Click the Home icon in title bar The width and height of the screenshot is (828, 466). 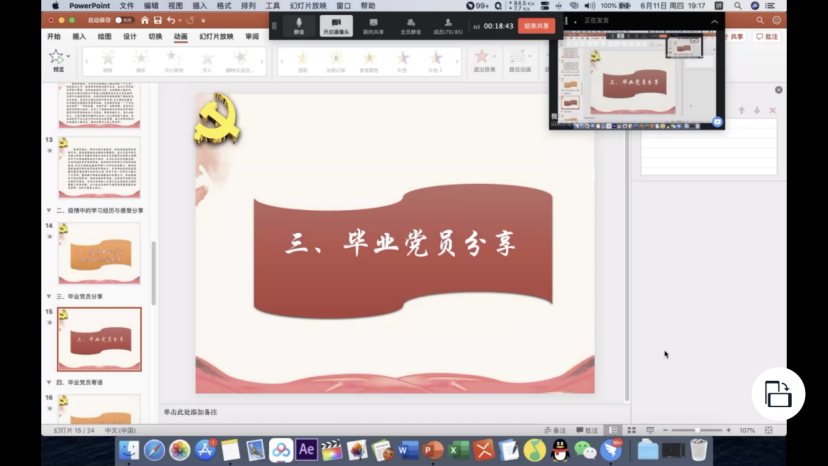145,20
